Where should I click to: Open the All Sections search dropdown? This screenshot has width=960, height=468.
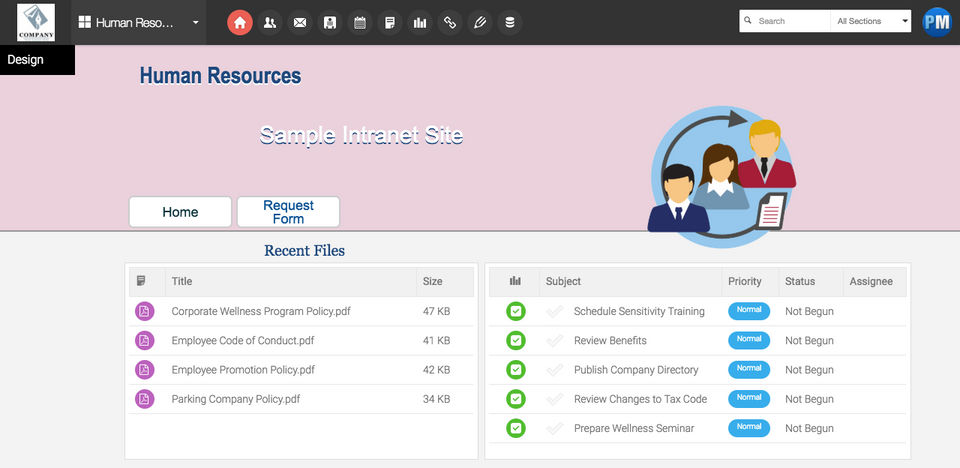pos(871,21)
